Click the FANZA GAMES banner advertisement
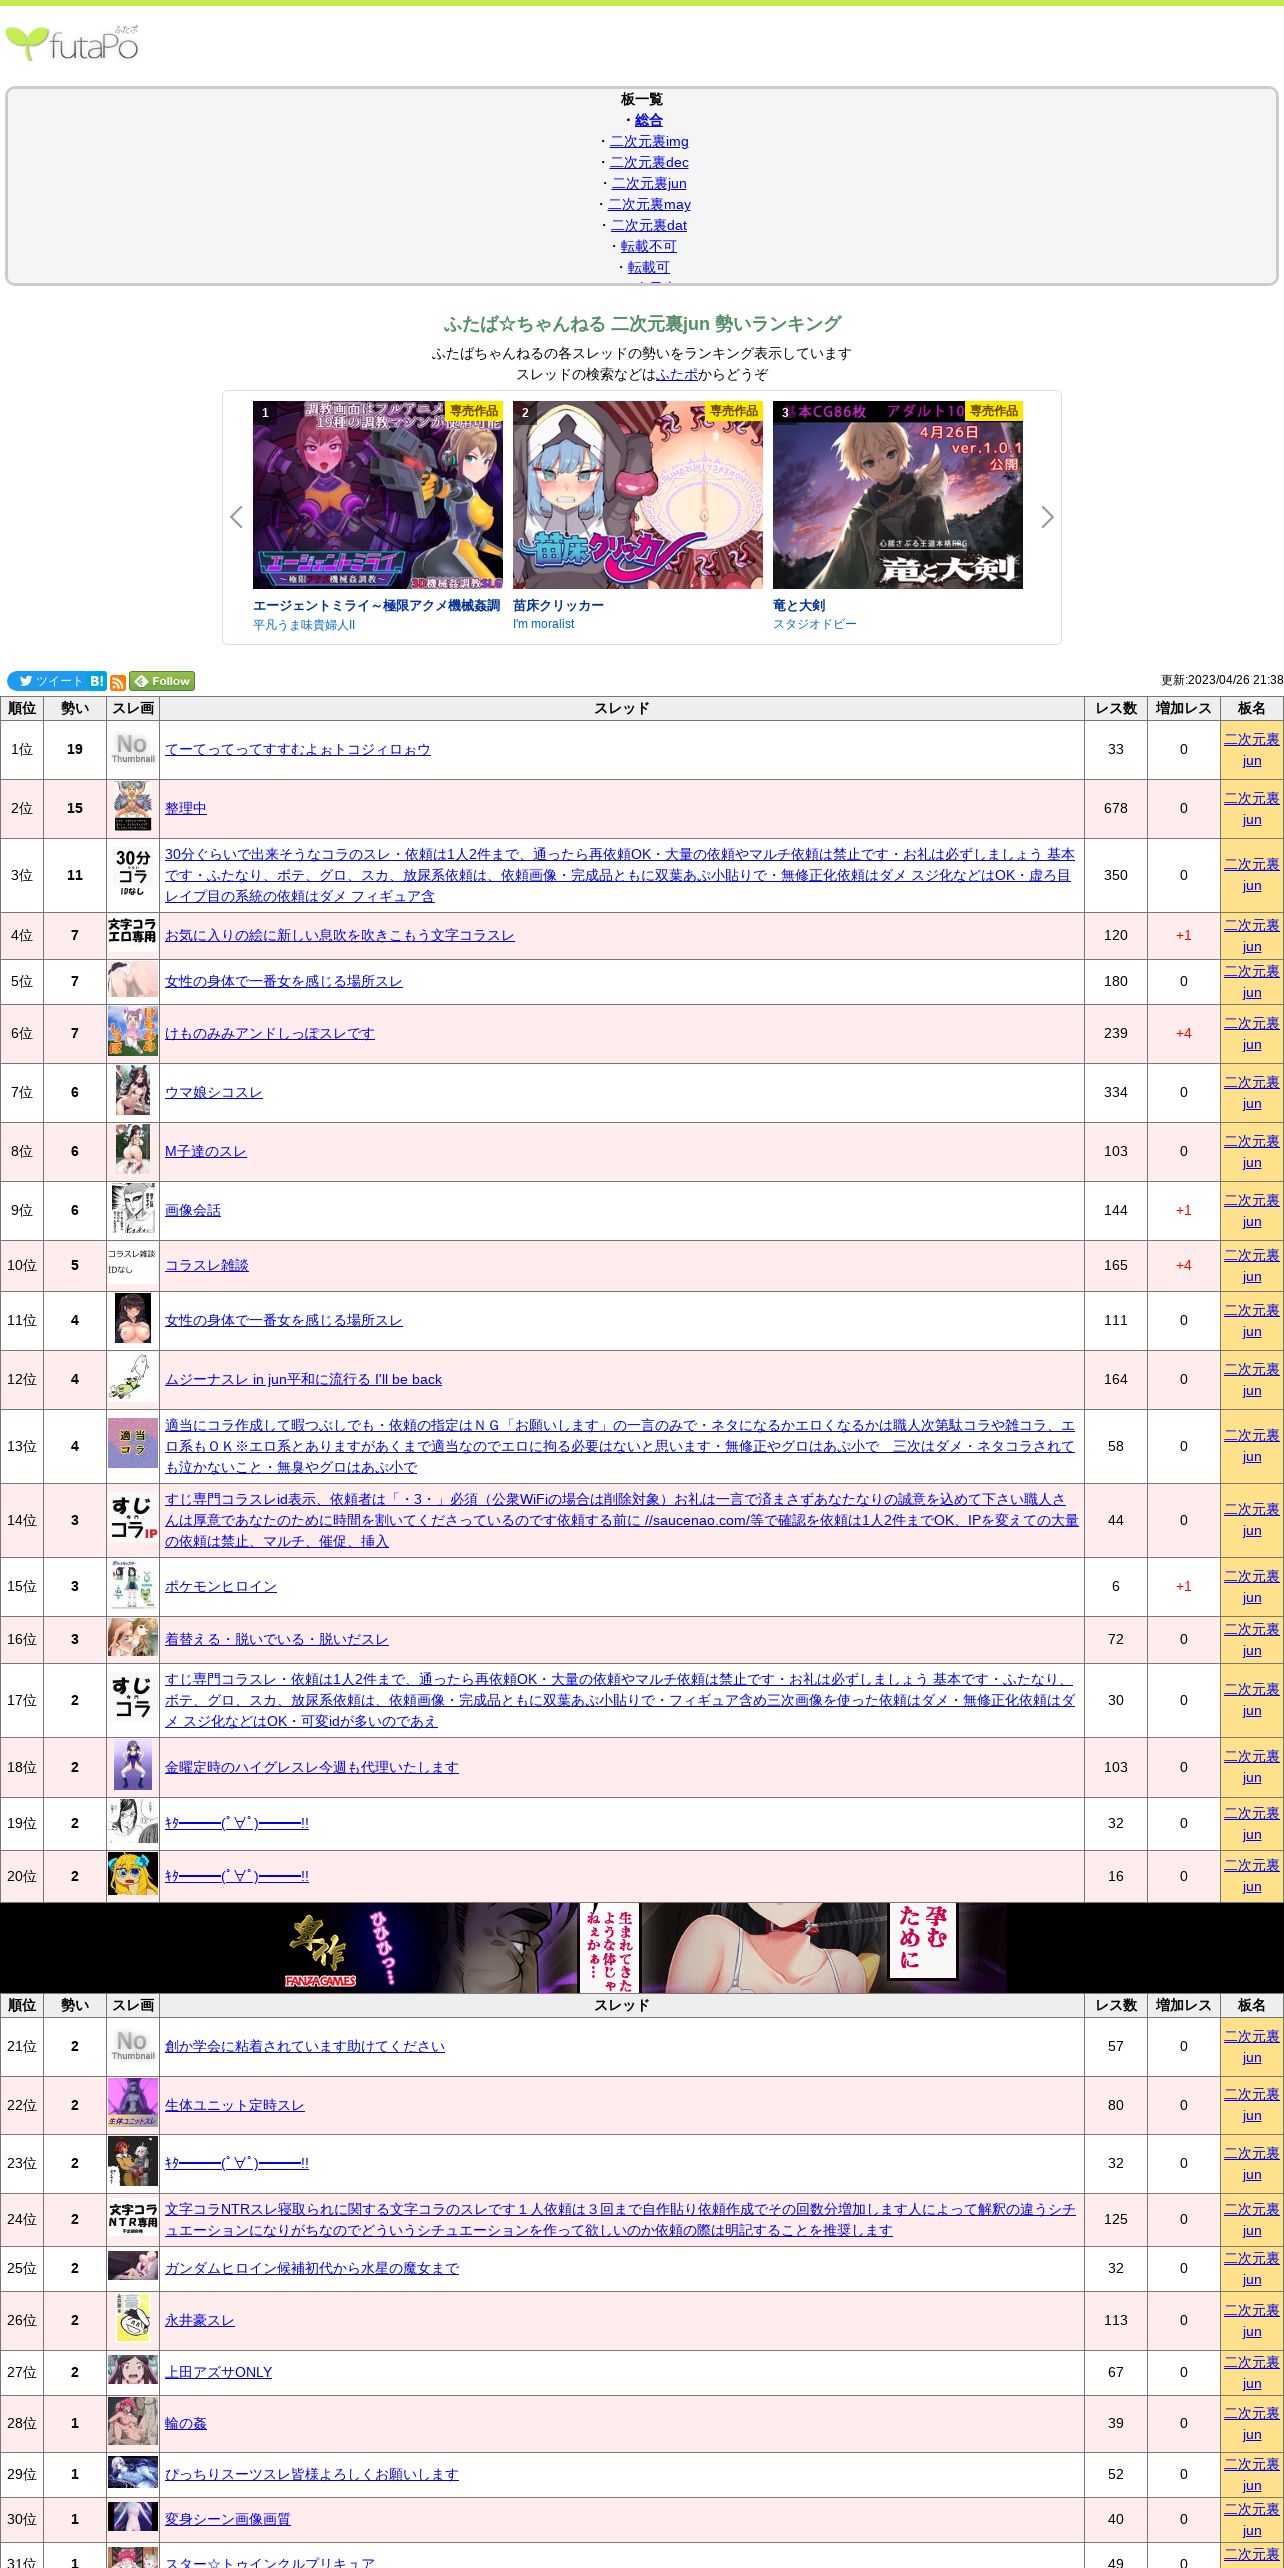This screenshot has width=1284, height=2568. pyautogui.click(x=642, y=1948)
